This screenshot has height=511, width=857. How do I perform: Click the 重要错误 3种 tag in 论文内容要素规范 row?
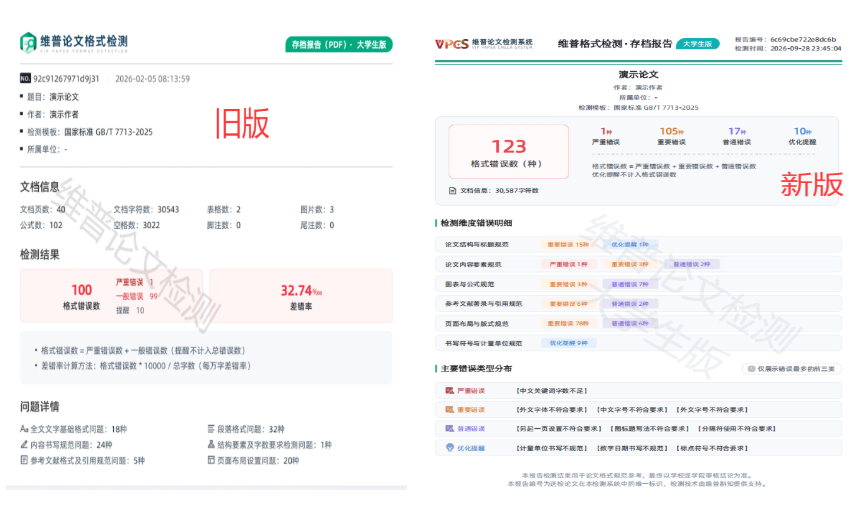tap(630, 264)
